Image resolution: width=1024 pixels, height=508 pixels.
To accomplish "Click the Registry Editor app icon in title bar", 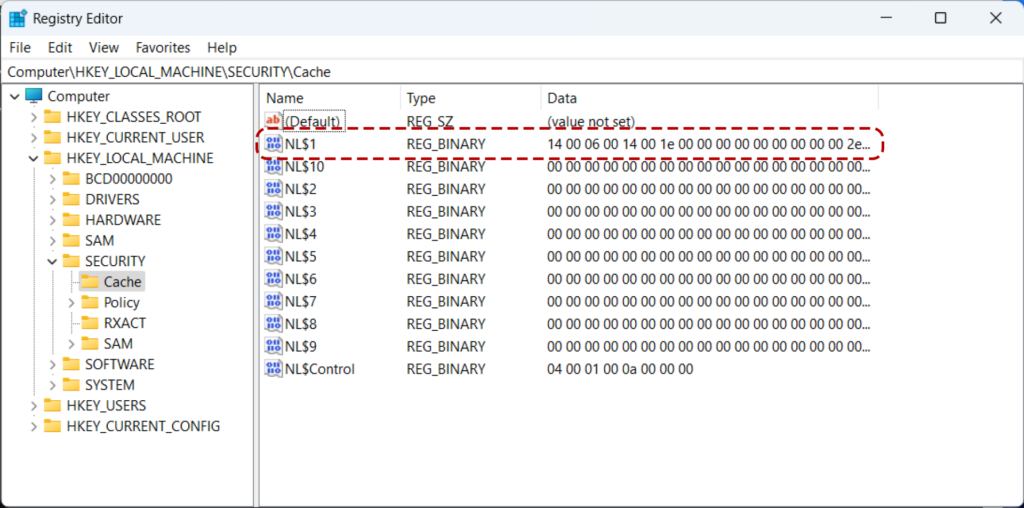I will click(x=18, y=18).
